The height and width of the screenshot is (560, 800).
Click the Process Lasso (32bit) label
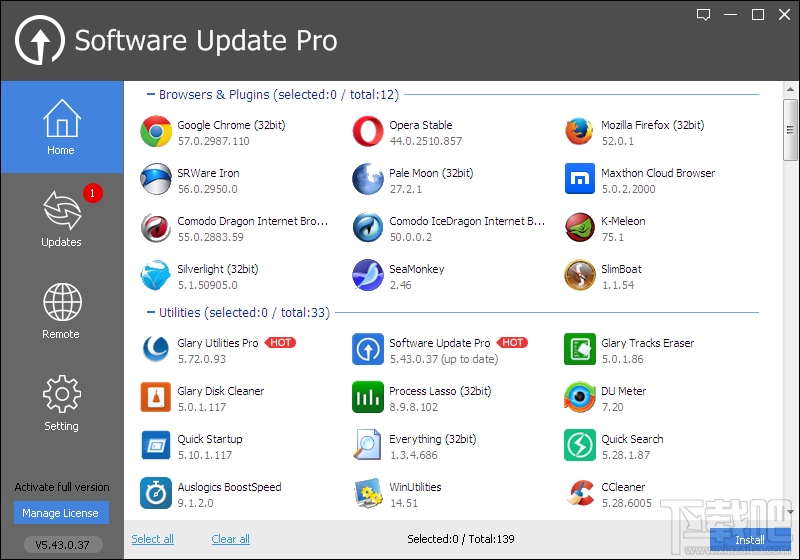[440, 391]
